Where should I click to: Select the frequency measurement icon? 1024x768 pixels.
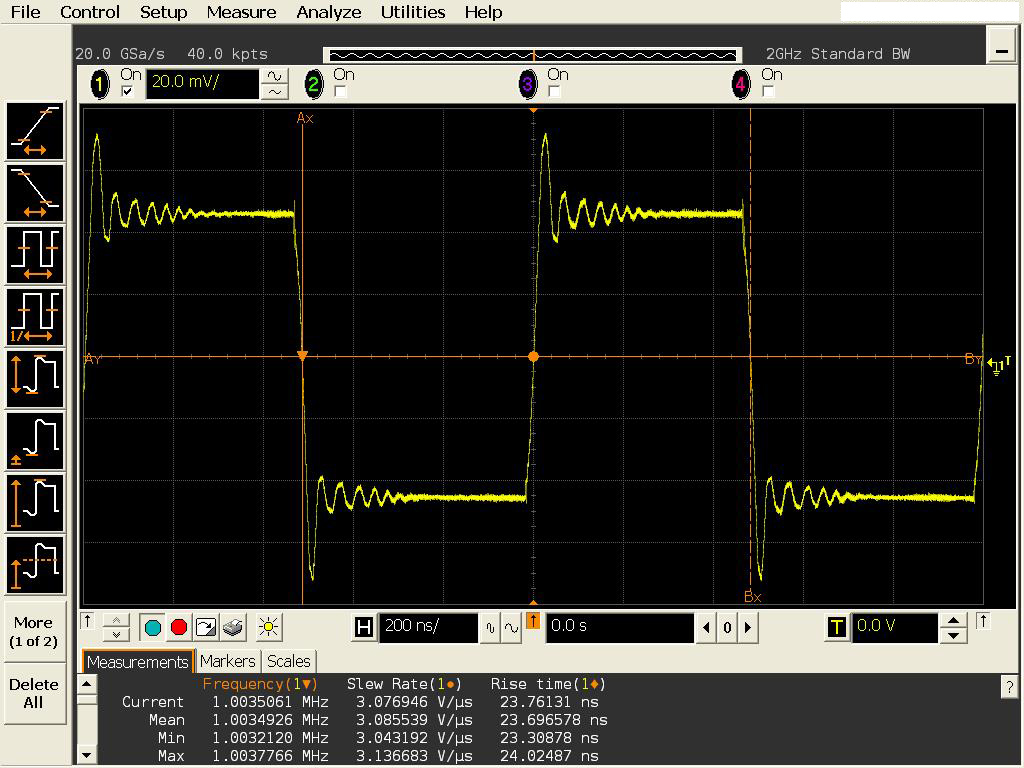35,317
